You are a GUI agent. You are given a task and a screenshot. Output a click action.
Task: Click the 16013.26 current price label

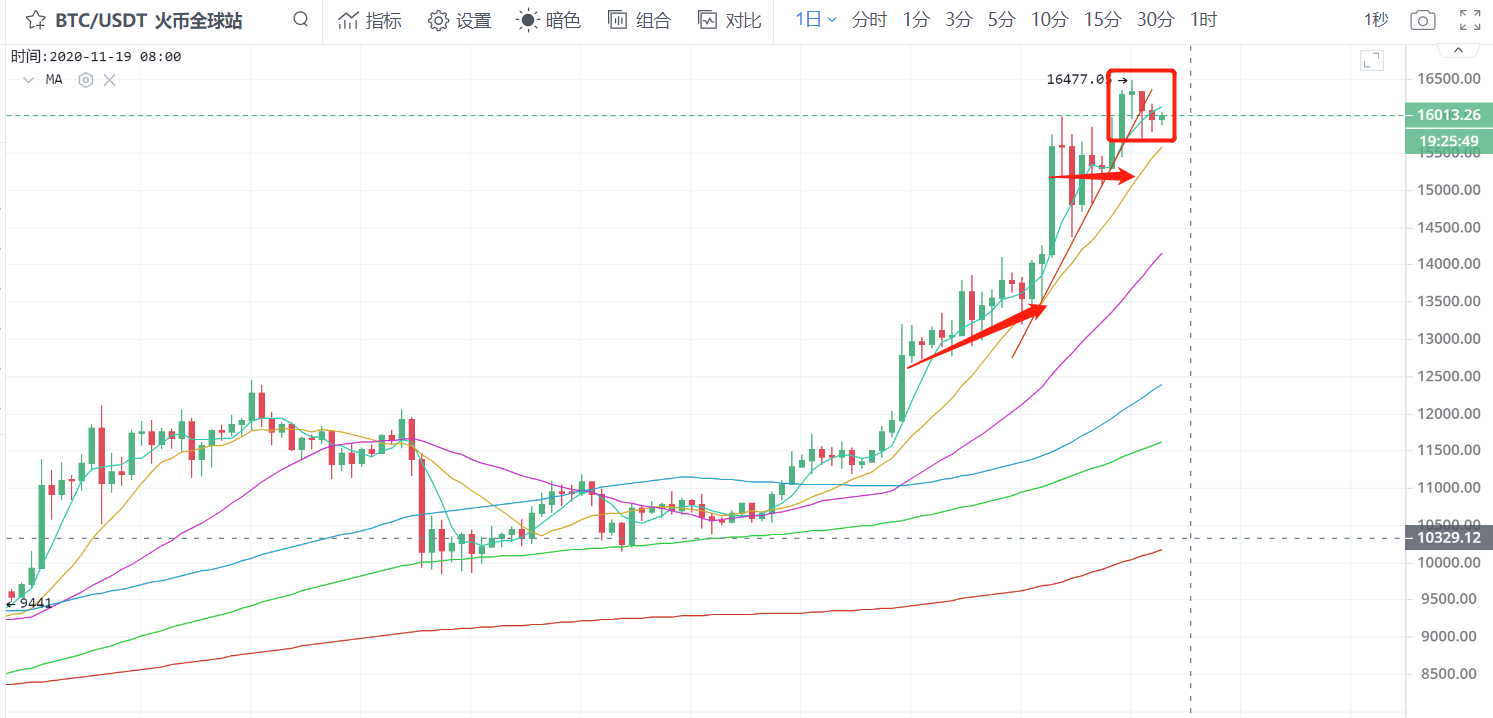[x=1448, y=115]
